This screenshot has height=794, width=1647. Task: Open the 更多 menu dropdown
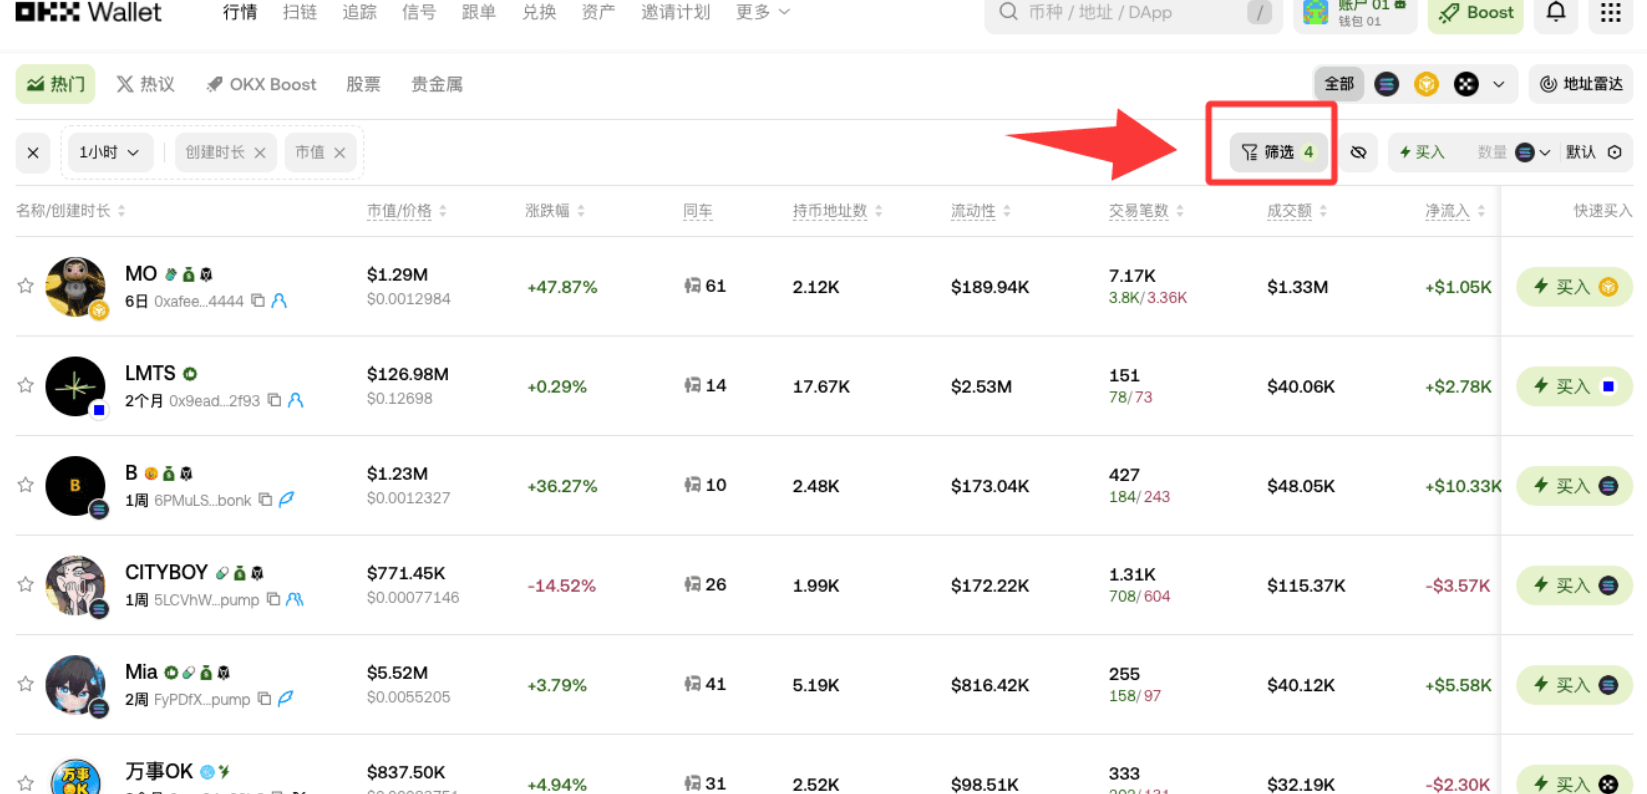[762, 12]
